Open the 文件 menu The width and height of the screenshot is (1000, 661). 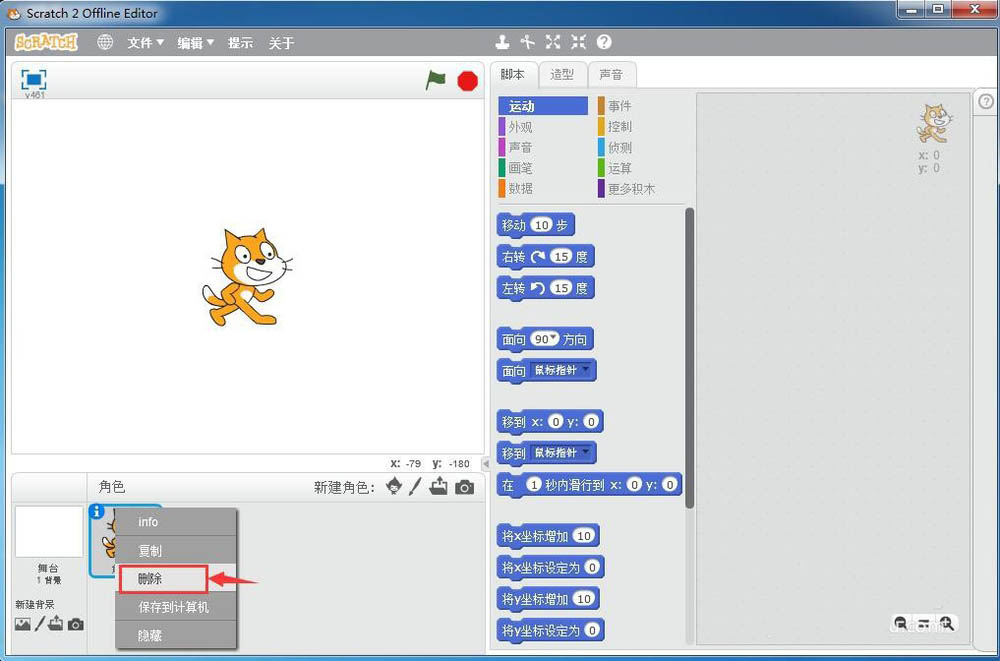(x=144, y=42)
